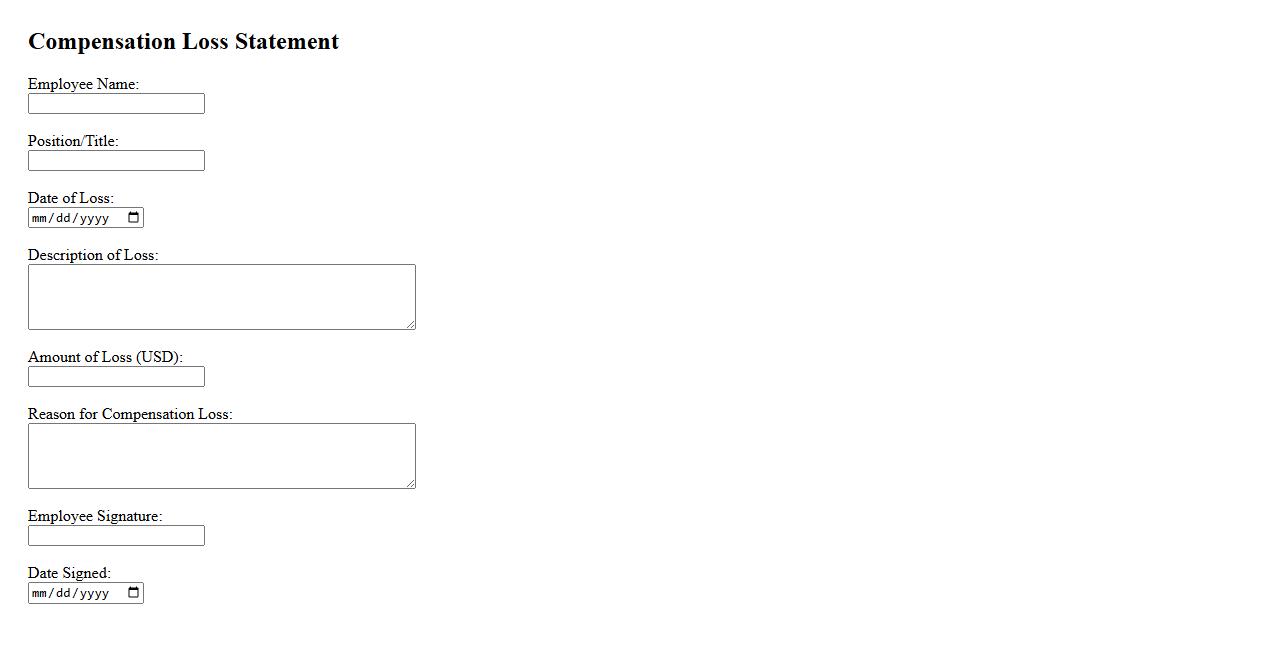Click the Employee Name label
Image resolution: width=1278 pixels, height=650 pixels.
click(x=83, y=85)
